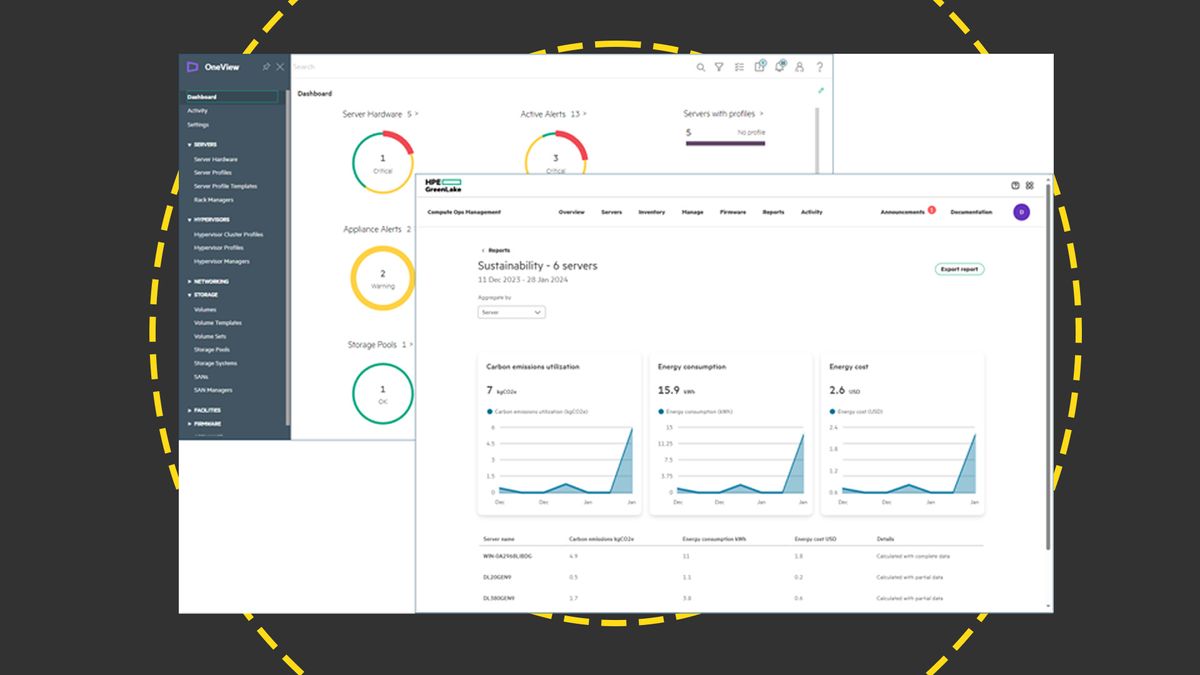This screenshot has width=1200, height=675.
Task: Click the filter icon in OneView header
Action: point(719,67)
